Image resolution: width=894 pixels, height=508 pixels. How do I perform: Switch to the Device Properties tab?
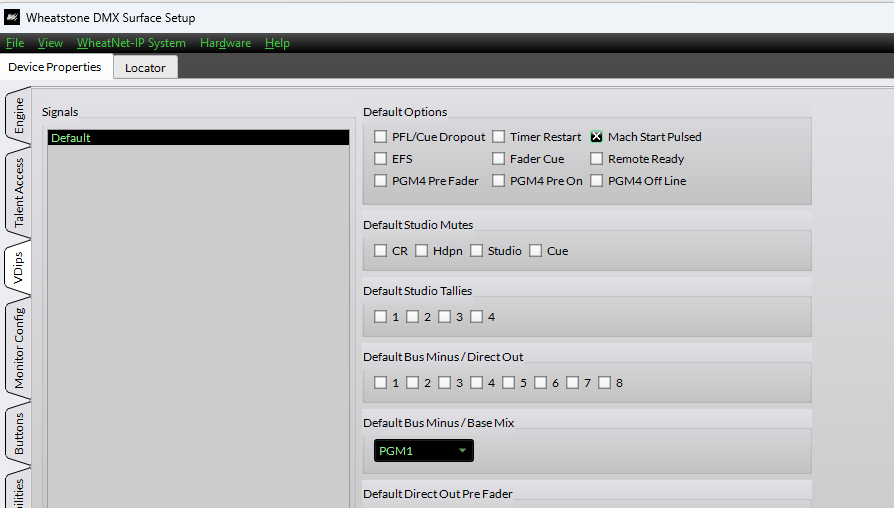click(x=55, y=67)
